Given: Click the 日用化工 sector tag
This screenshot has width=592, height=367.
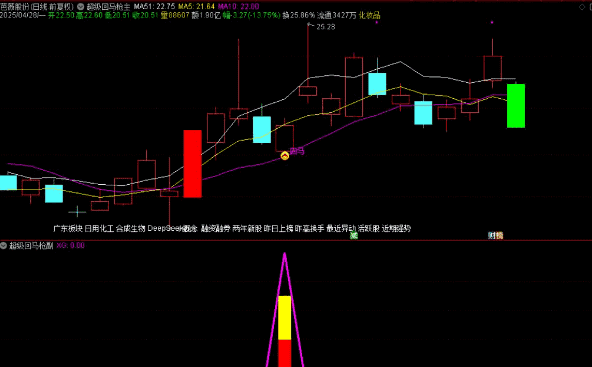Looking at the screenshot, I should point(99,228).
